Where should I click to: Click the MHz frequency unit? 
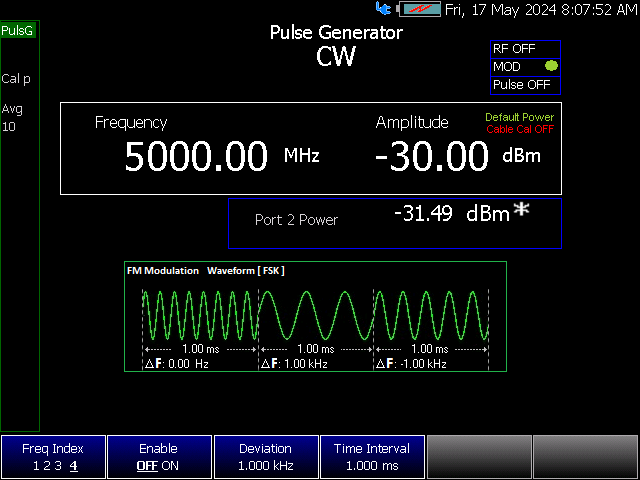coord(302,156)
